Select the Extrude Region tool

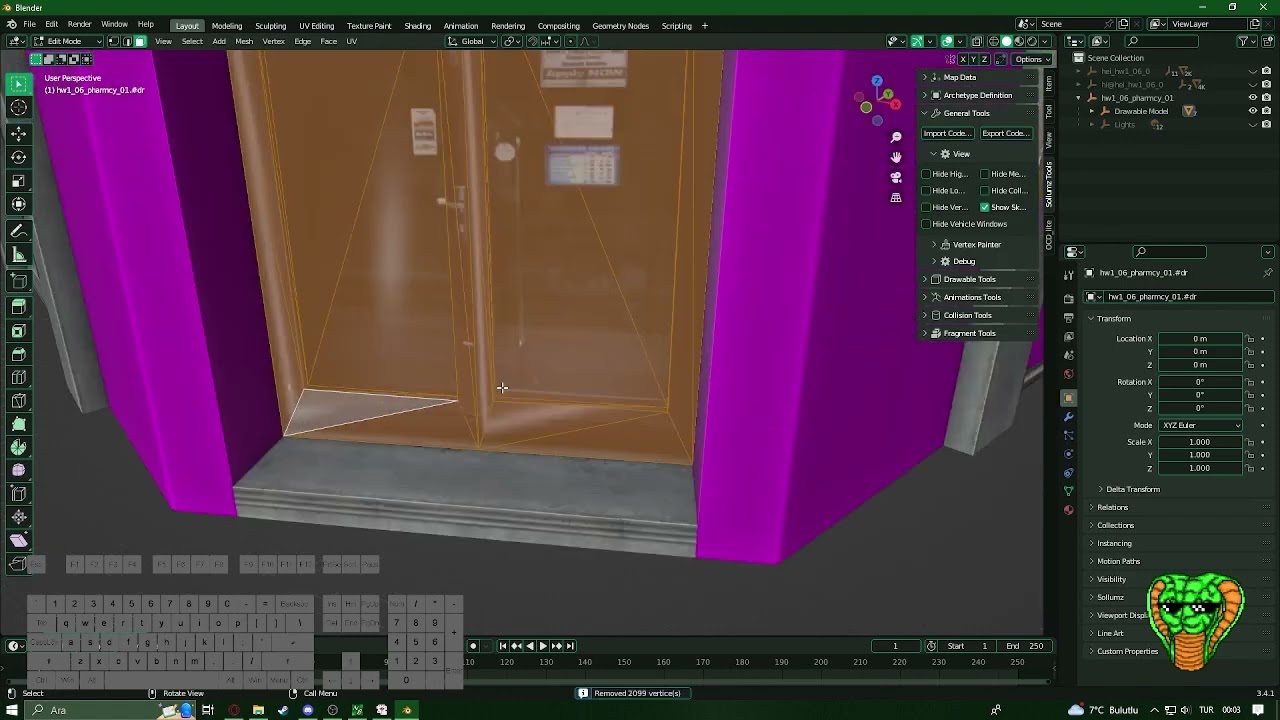18,306
